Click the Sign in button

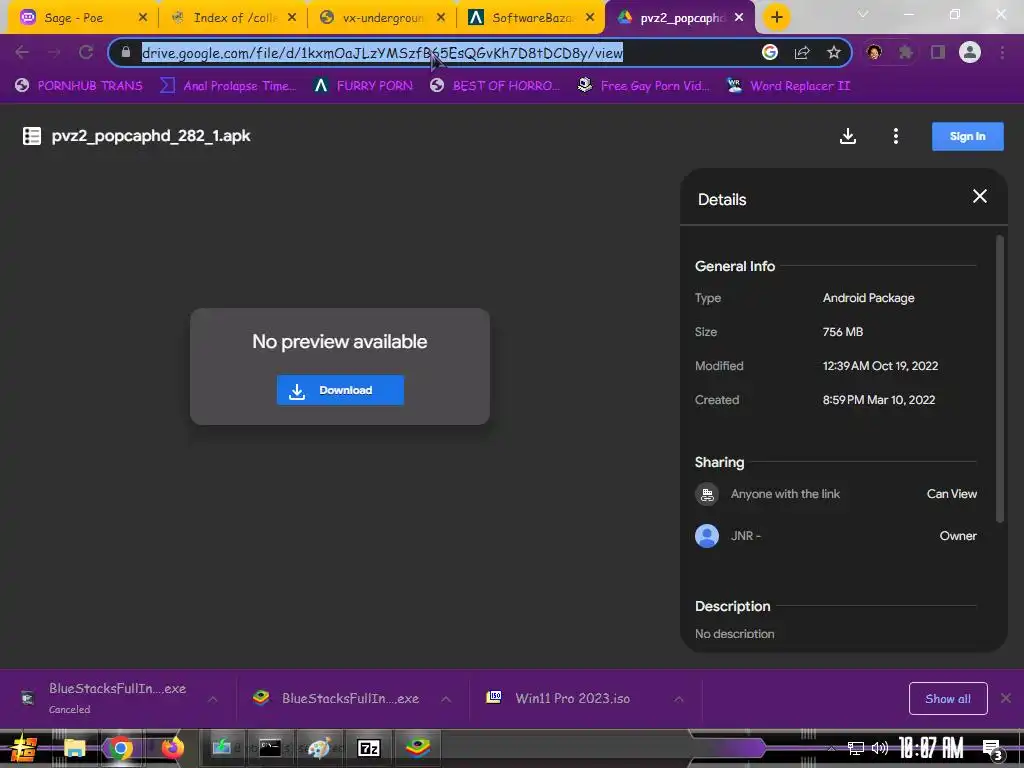[967, 136]
